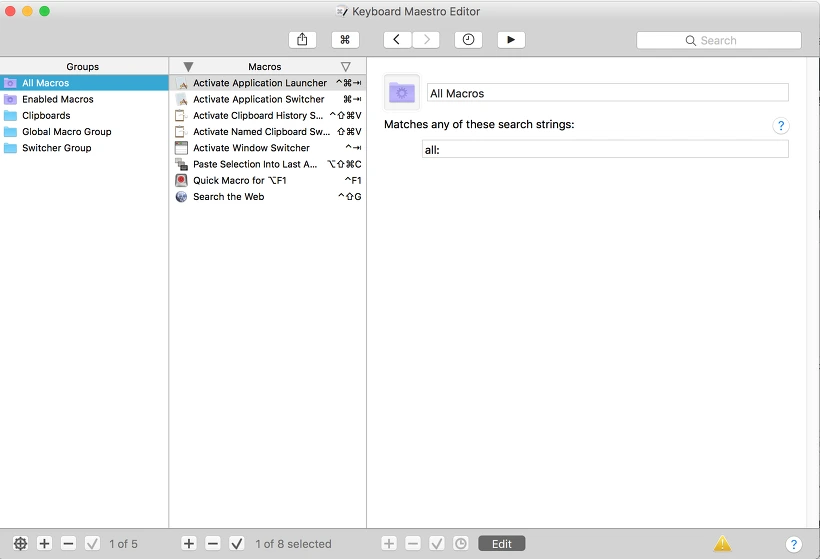Click the ⌃⇧G shortcut in Search the Web row
The image size is (820, 559).
click(350, 197)
